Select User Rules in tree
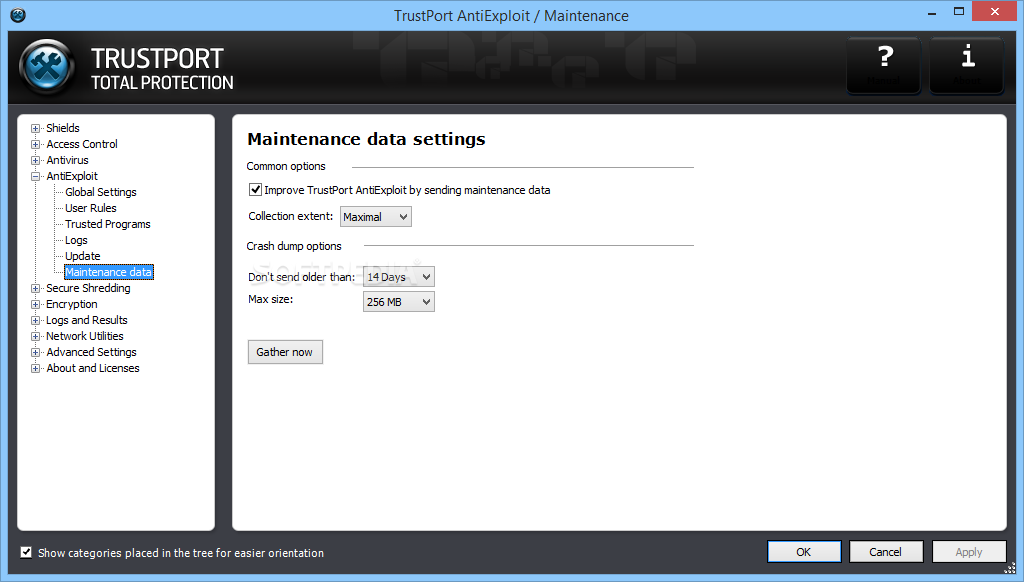The width and height of the screenshot is (1024, 582). pyautogui.click(x=91, y=208)
